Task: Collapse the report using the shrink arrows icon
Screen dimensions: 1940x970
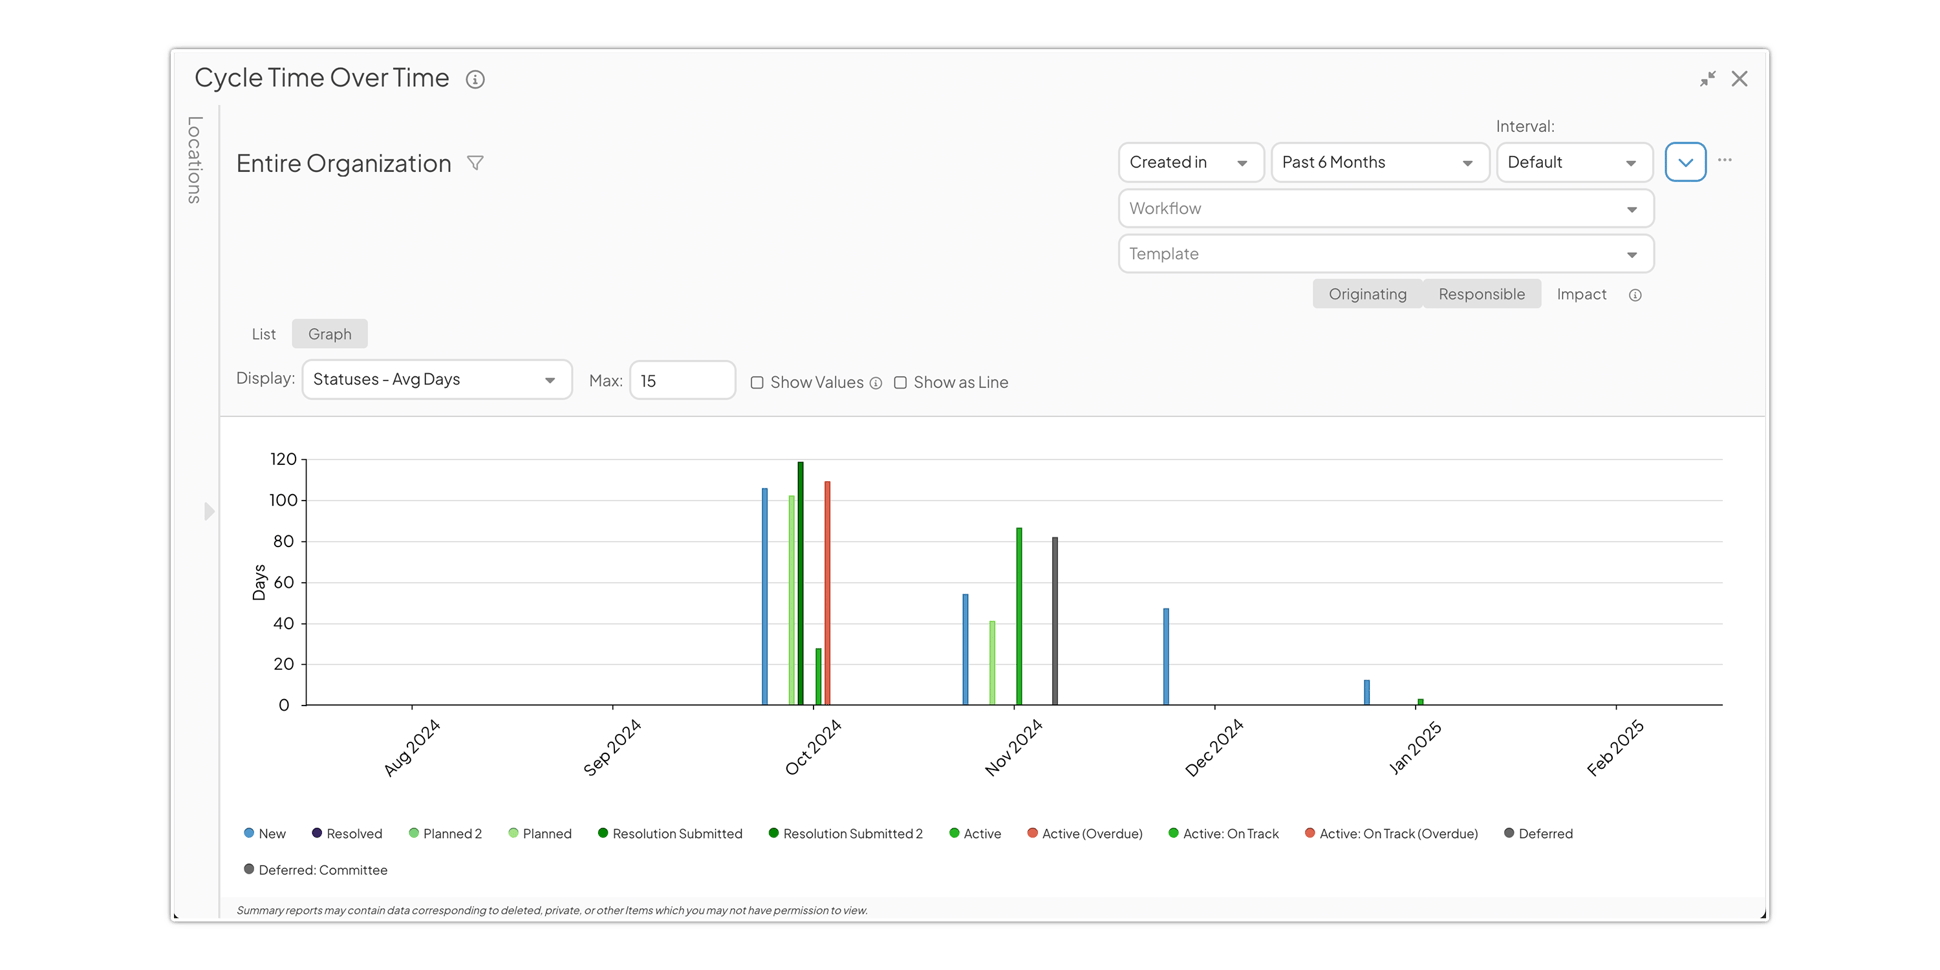Action: click(x=1708, y=79)
